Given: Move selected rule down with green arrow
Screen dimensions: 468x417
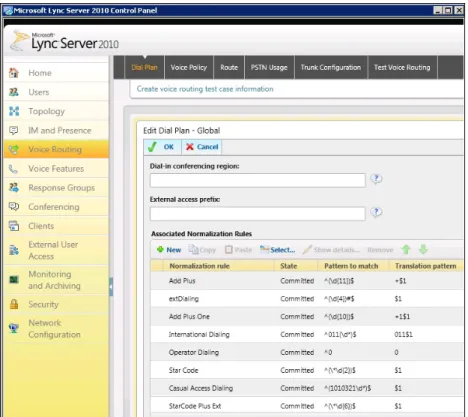Looking at the screenshot, I should pyautogui.click(x=423, y=249).
